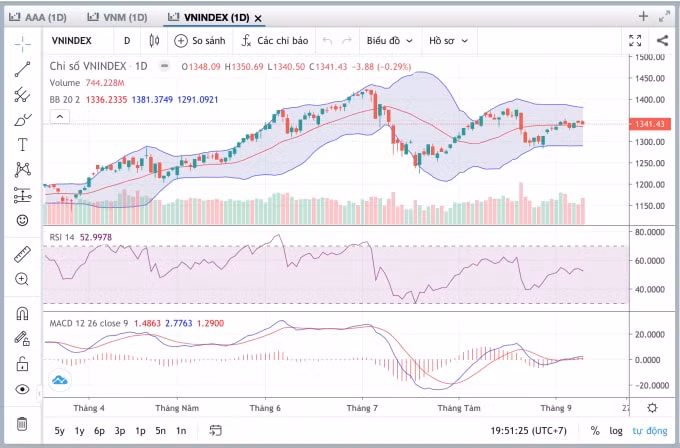680x448 pixels.
Task: Toggle log scale mode
Action: [616, 431]
